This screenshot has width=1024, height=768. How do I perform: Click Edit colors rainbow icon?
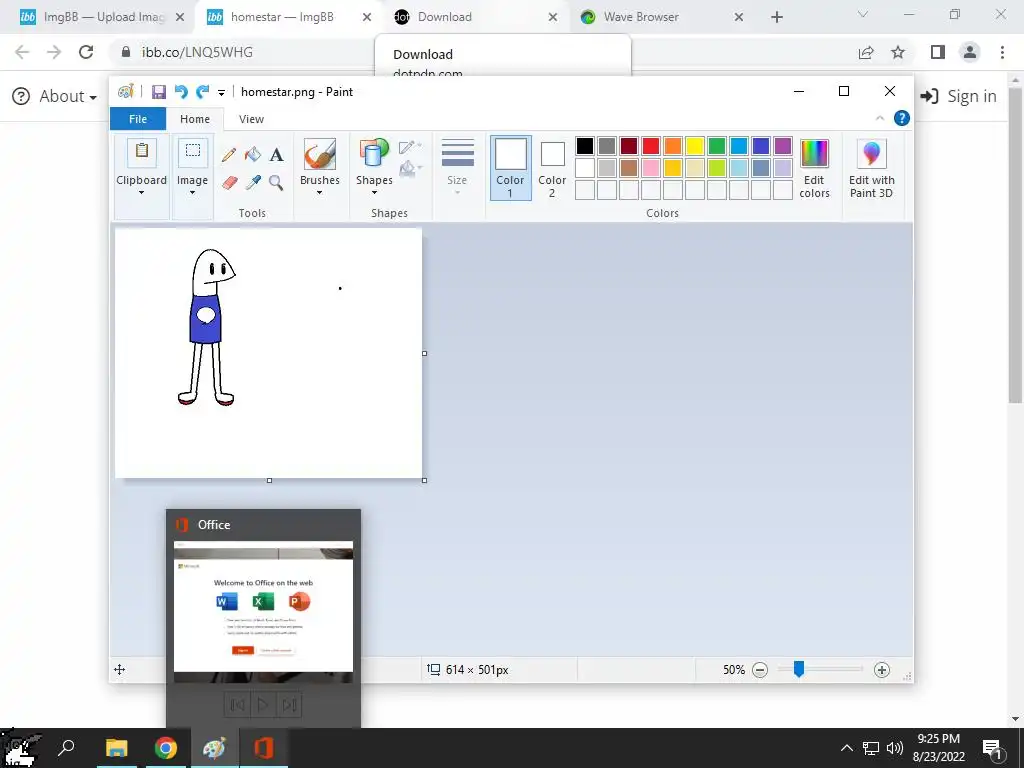tap(814, 154)
